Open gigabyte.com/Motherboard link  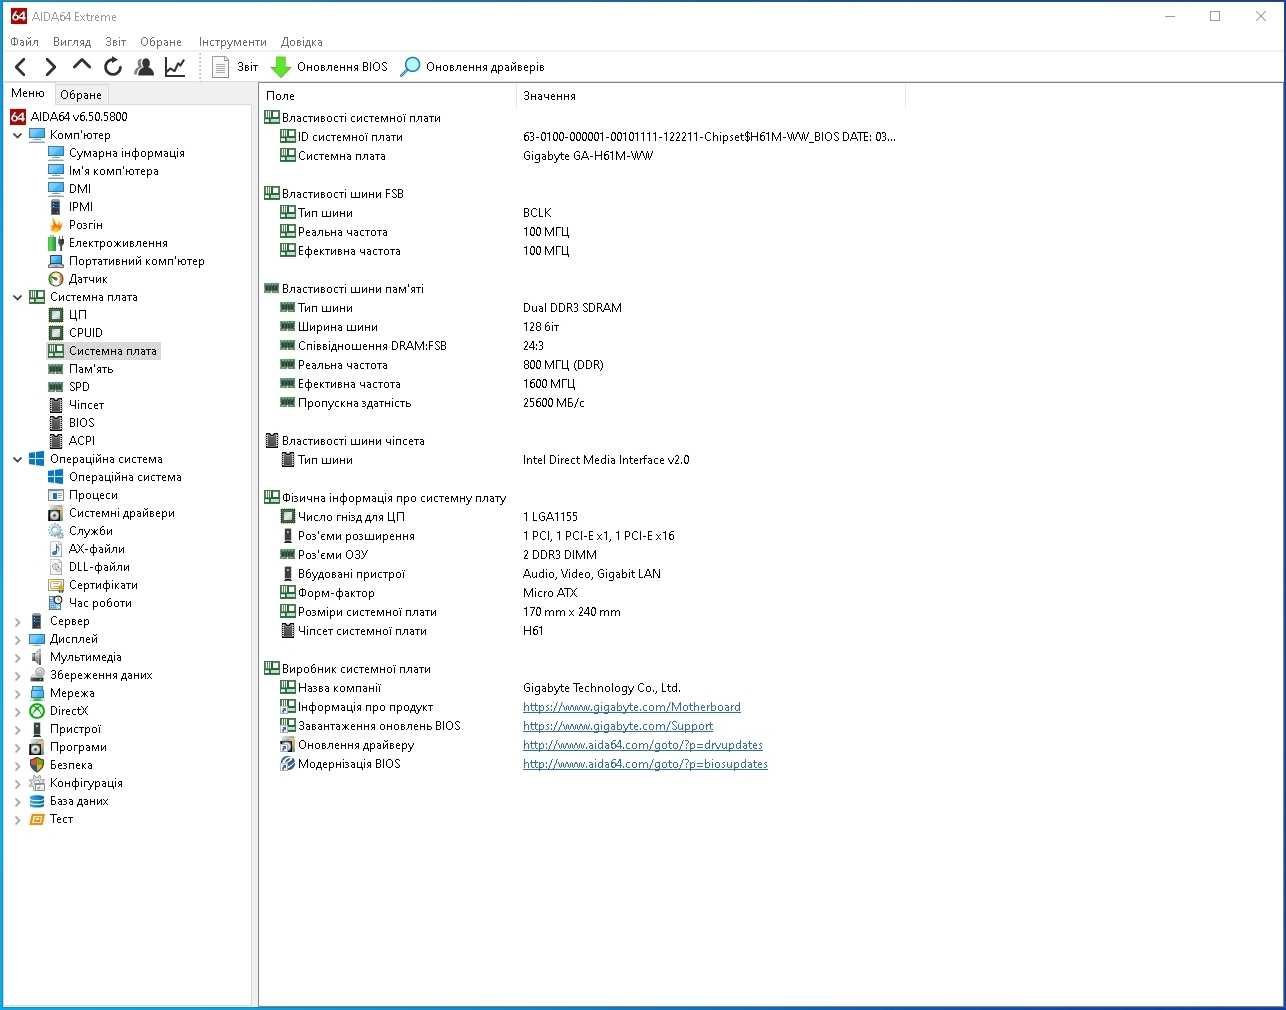(632, 707)
